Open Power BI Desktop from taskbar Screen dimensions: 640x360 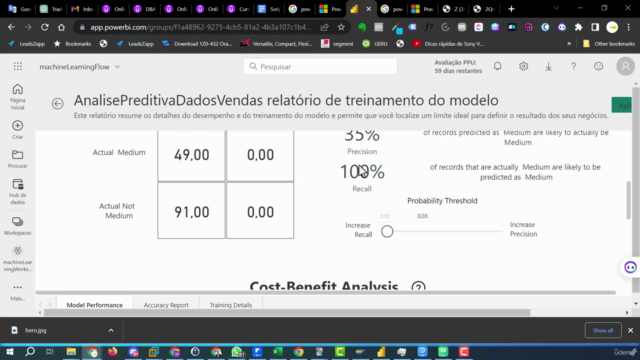pyautogui.click(x=381, y=352)
